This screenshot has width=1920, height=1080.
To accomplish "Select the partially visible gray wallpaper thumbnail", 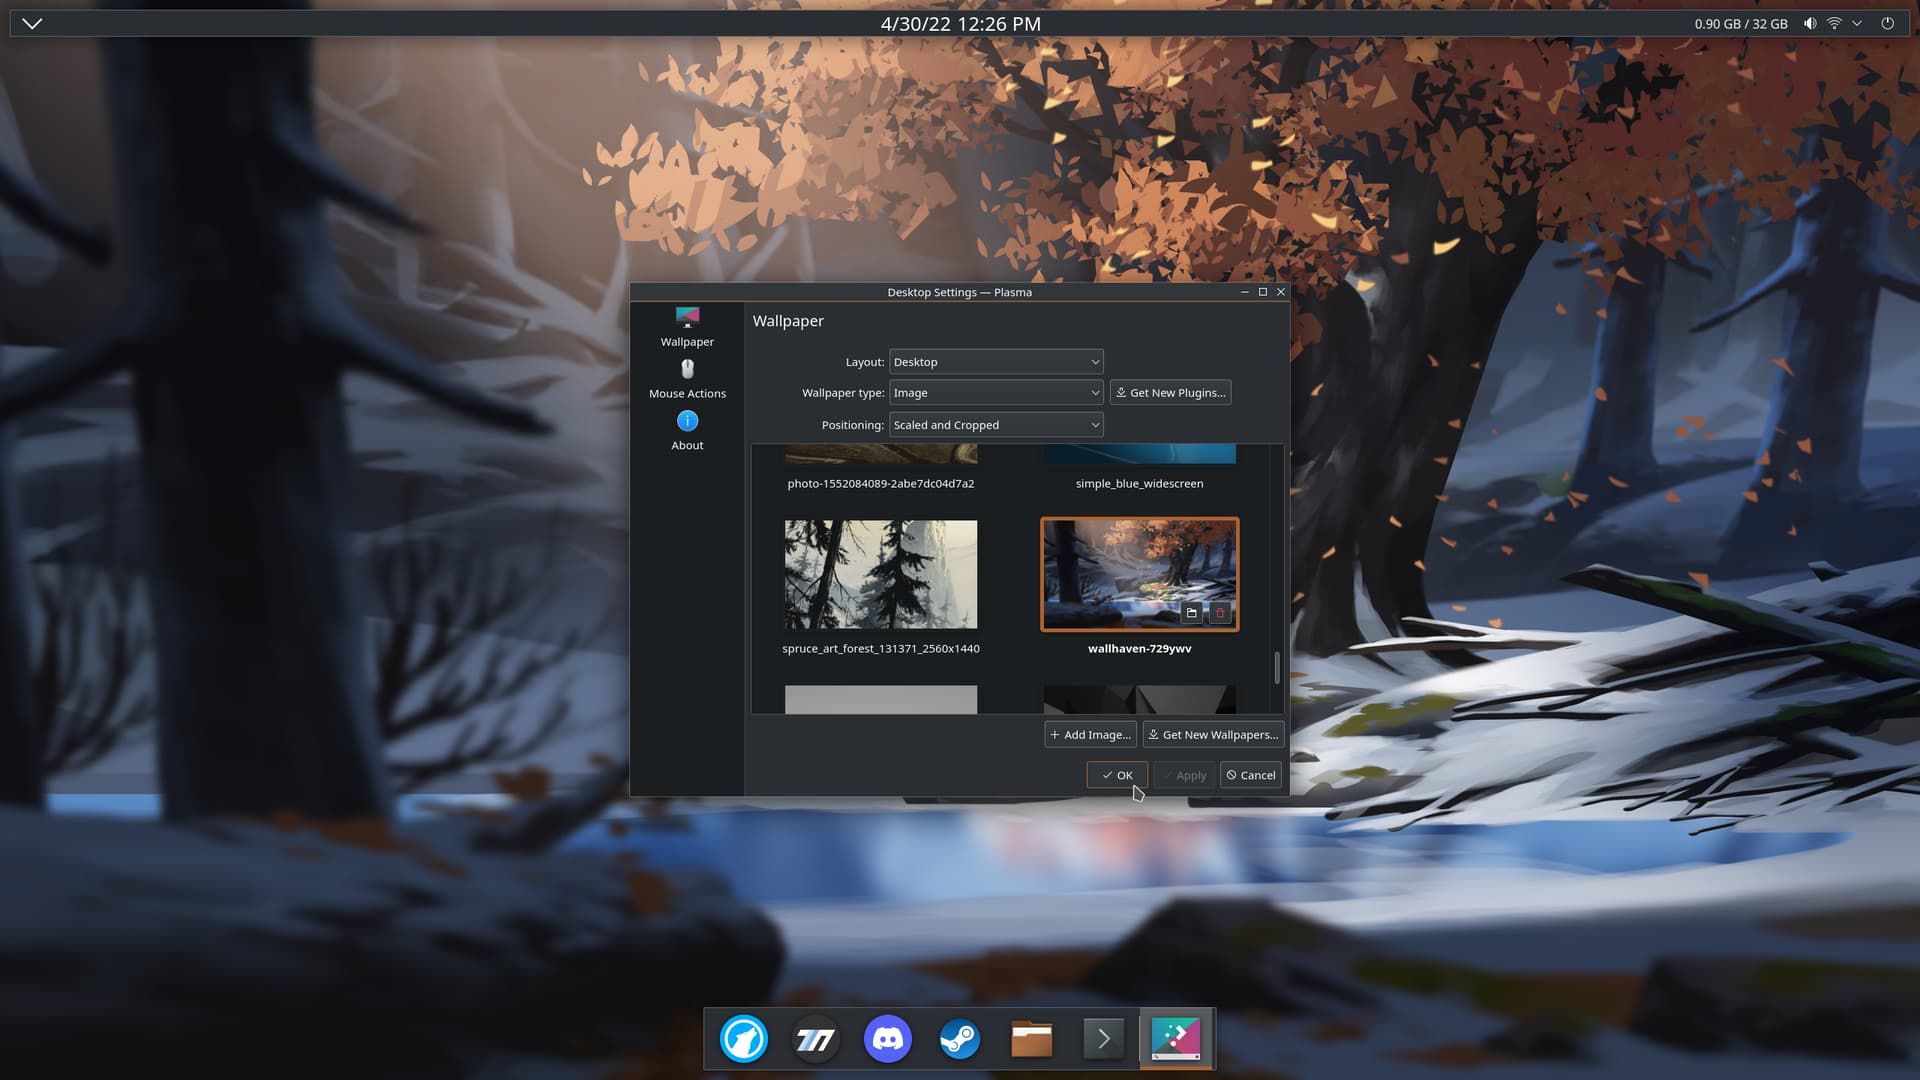I will click(881, 699).
